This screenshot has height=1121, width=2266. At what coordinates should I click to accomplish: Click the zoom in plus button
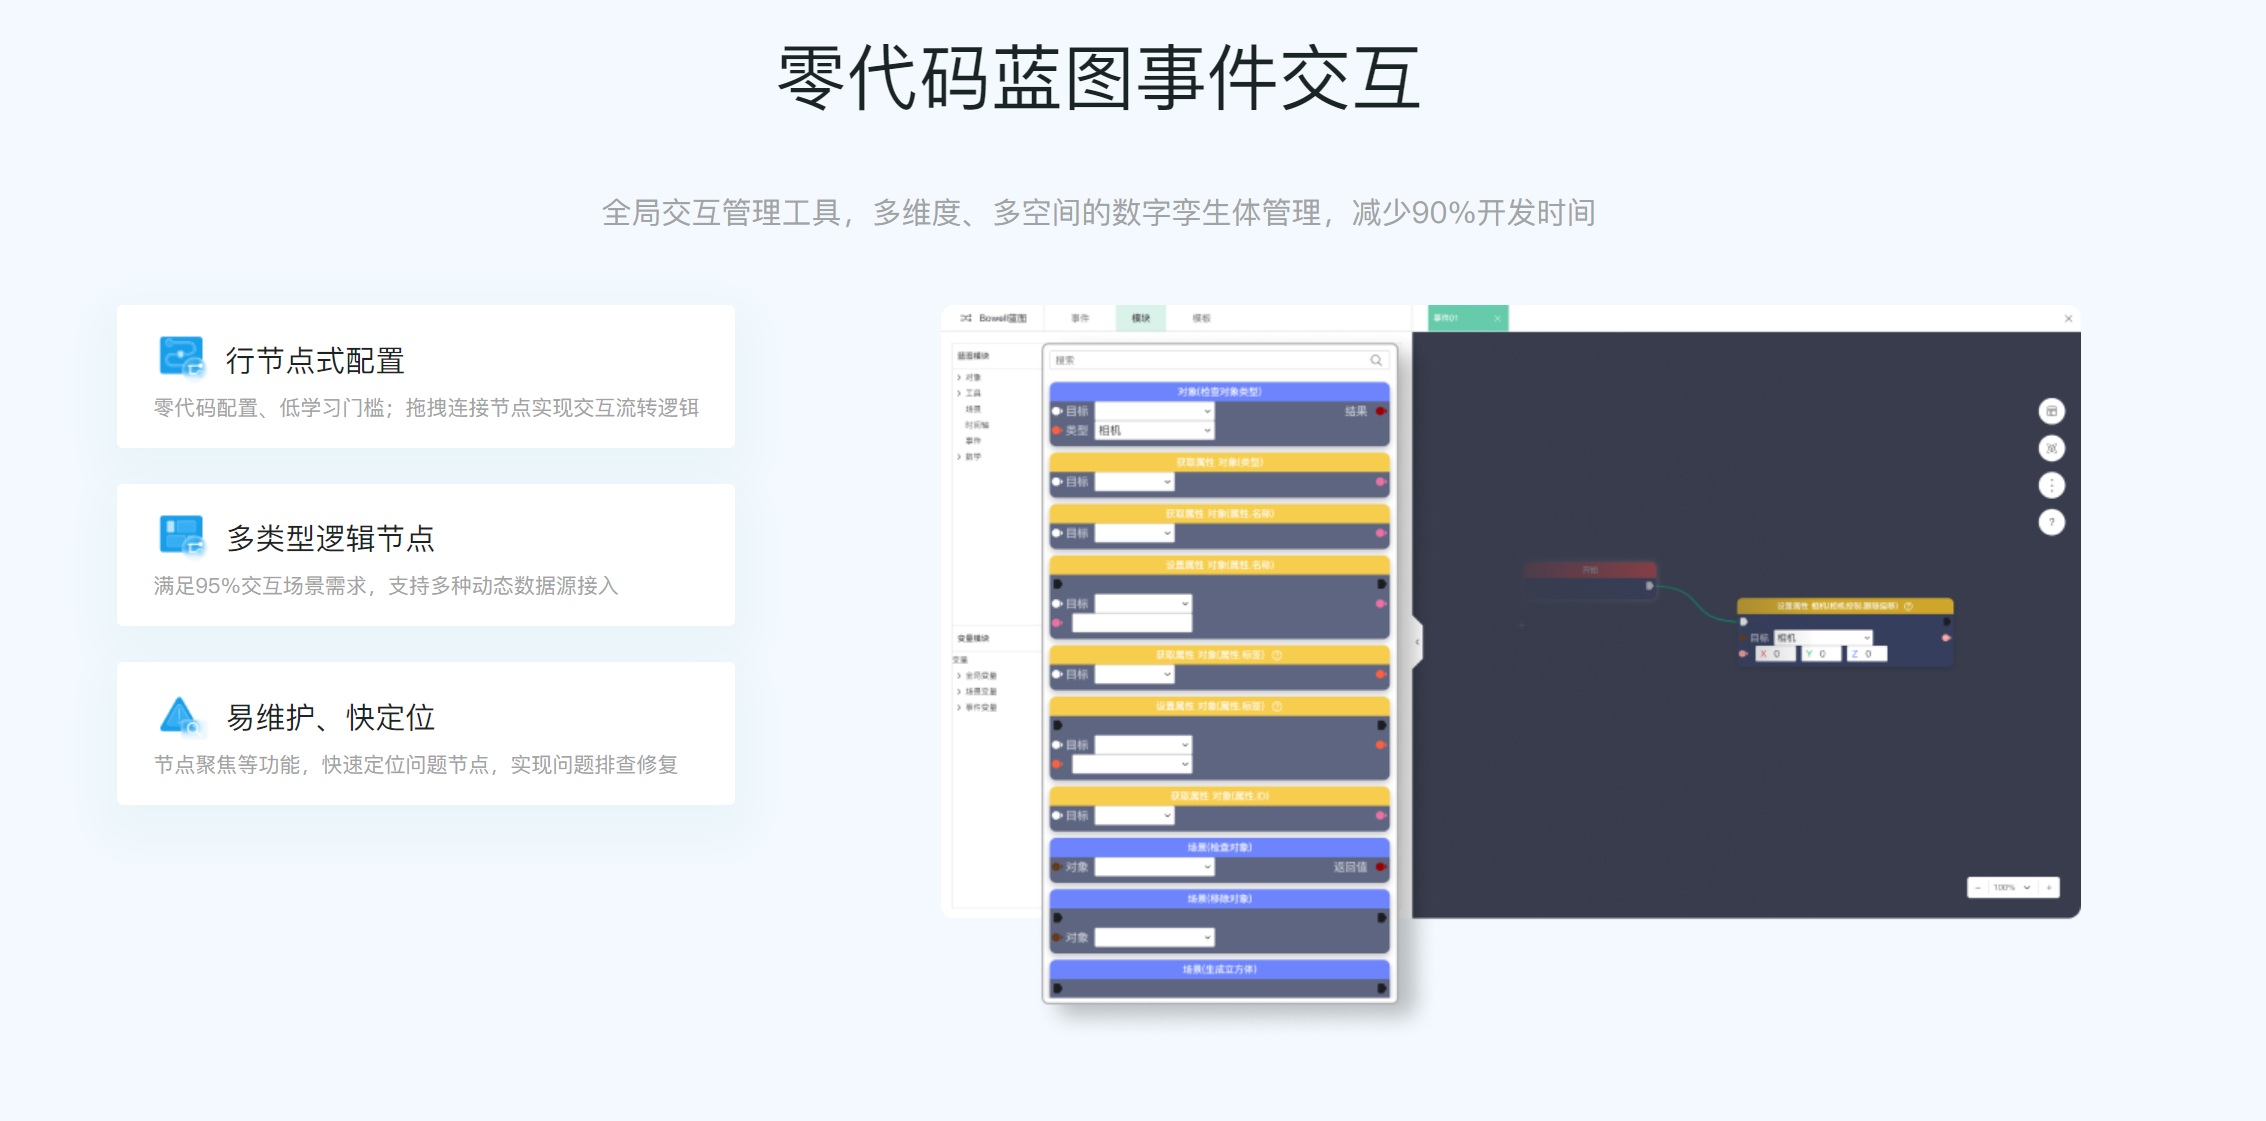pos(2049,888)
